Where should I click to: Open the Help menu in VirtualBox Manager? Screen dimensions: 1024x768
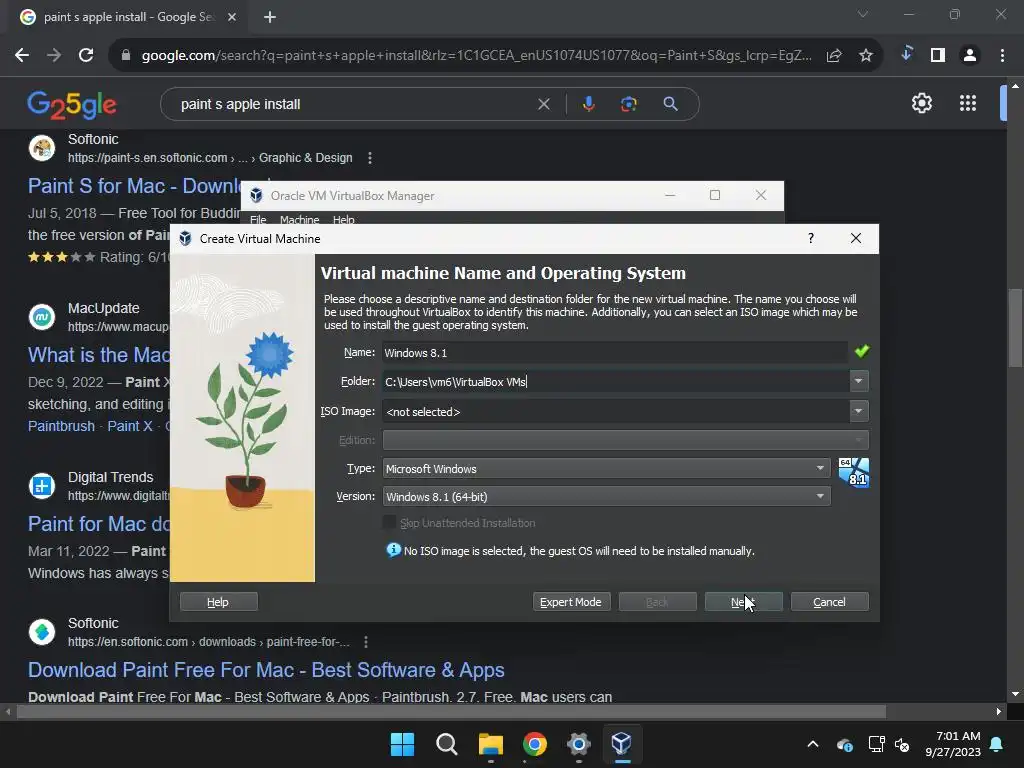[x=344, y=219]
